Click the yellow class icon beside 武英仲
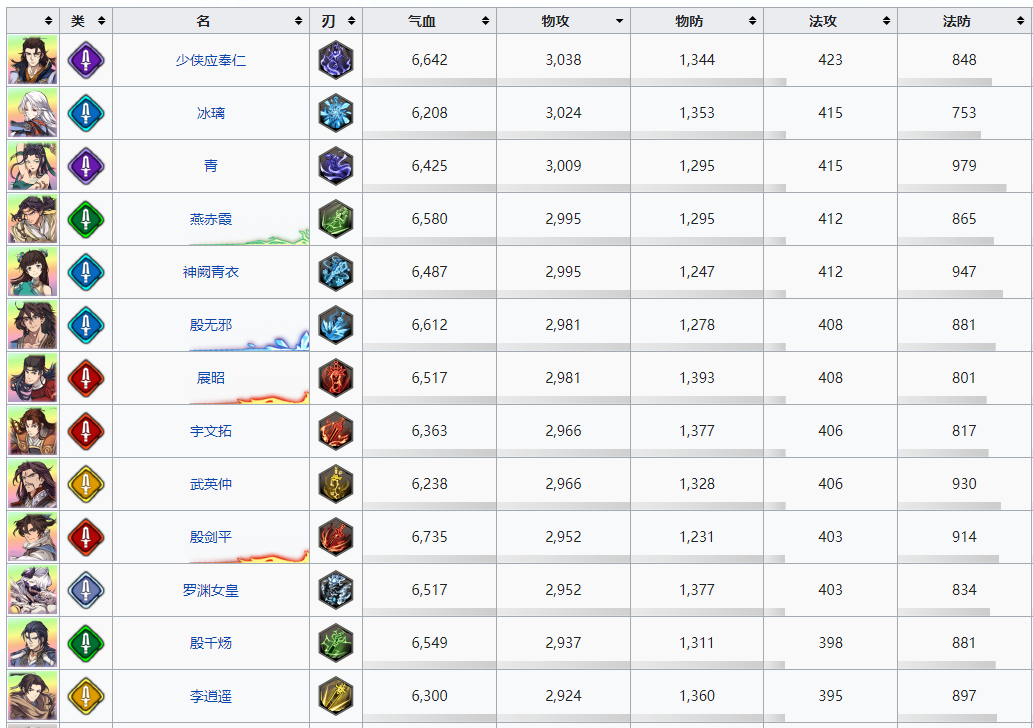 86,484
